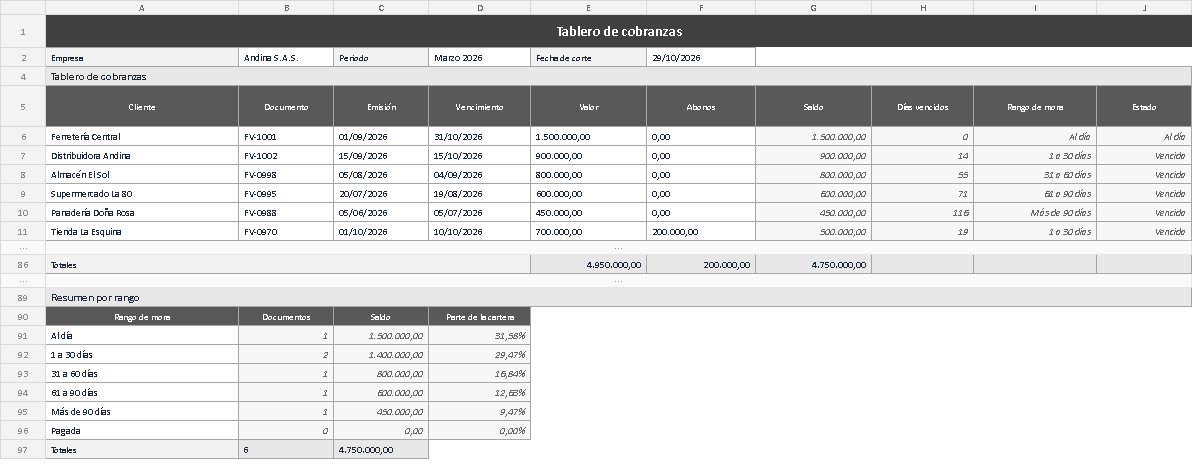The height and width of the screenshot is (471, 1204).
Task: Click the total value '4.950.000,00'
Action: click(x=588, y=265)
